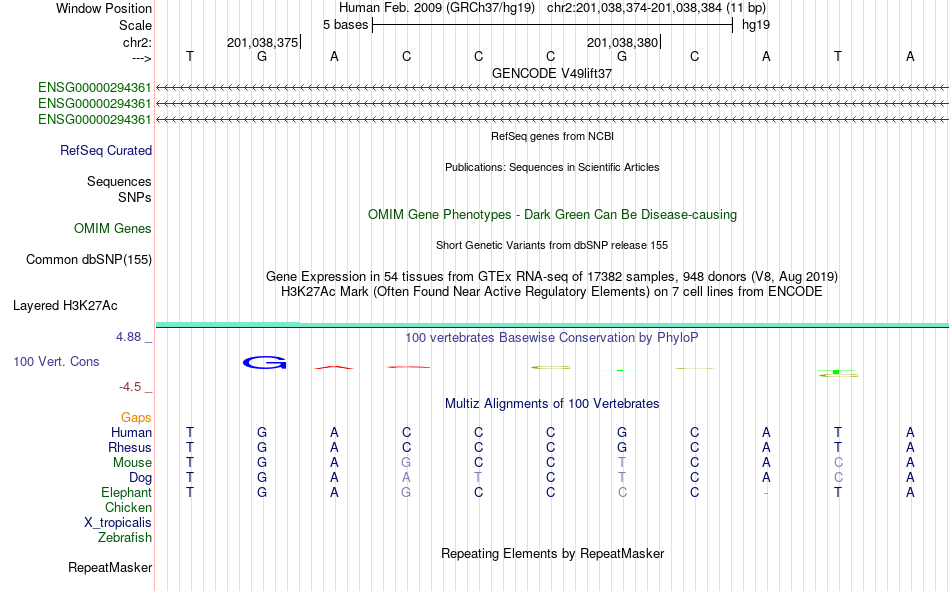Select the Human alignment row label
Viewport: 950px width, 591px height.
coord(131,432)
